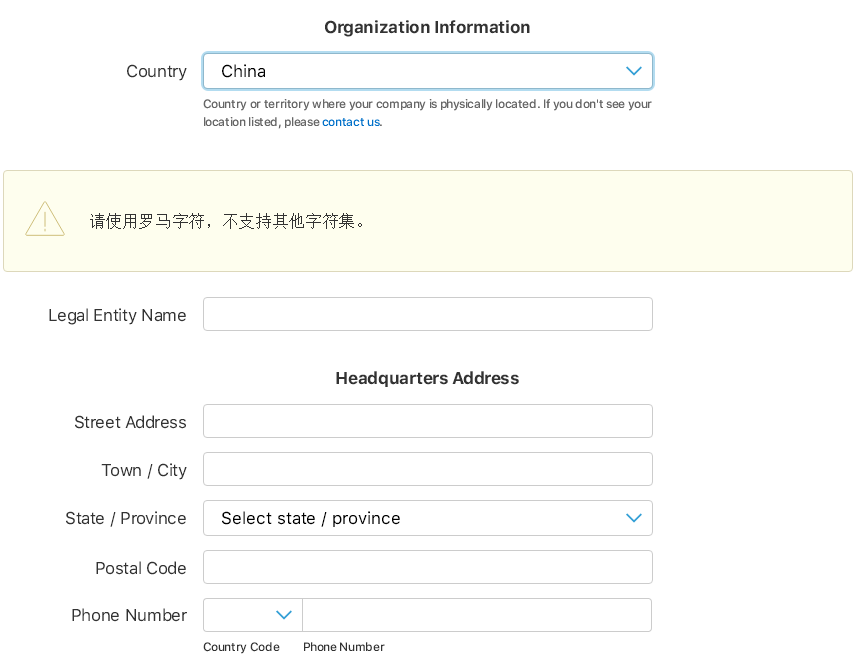This screenshot has width=855, height=668.
Task: Click the Legal Entity Name label
Action: coord(117,315)
